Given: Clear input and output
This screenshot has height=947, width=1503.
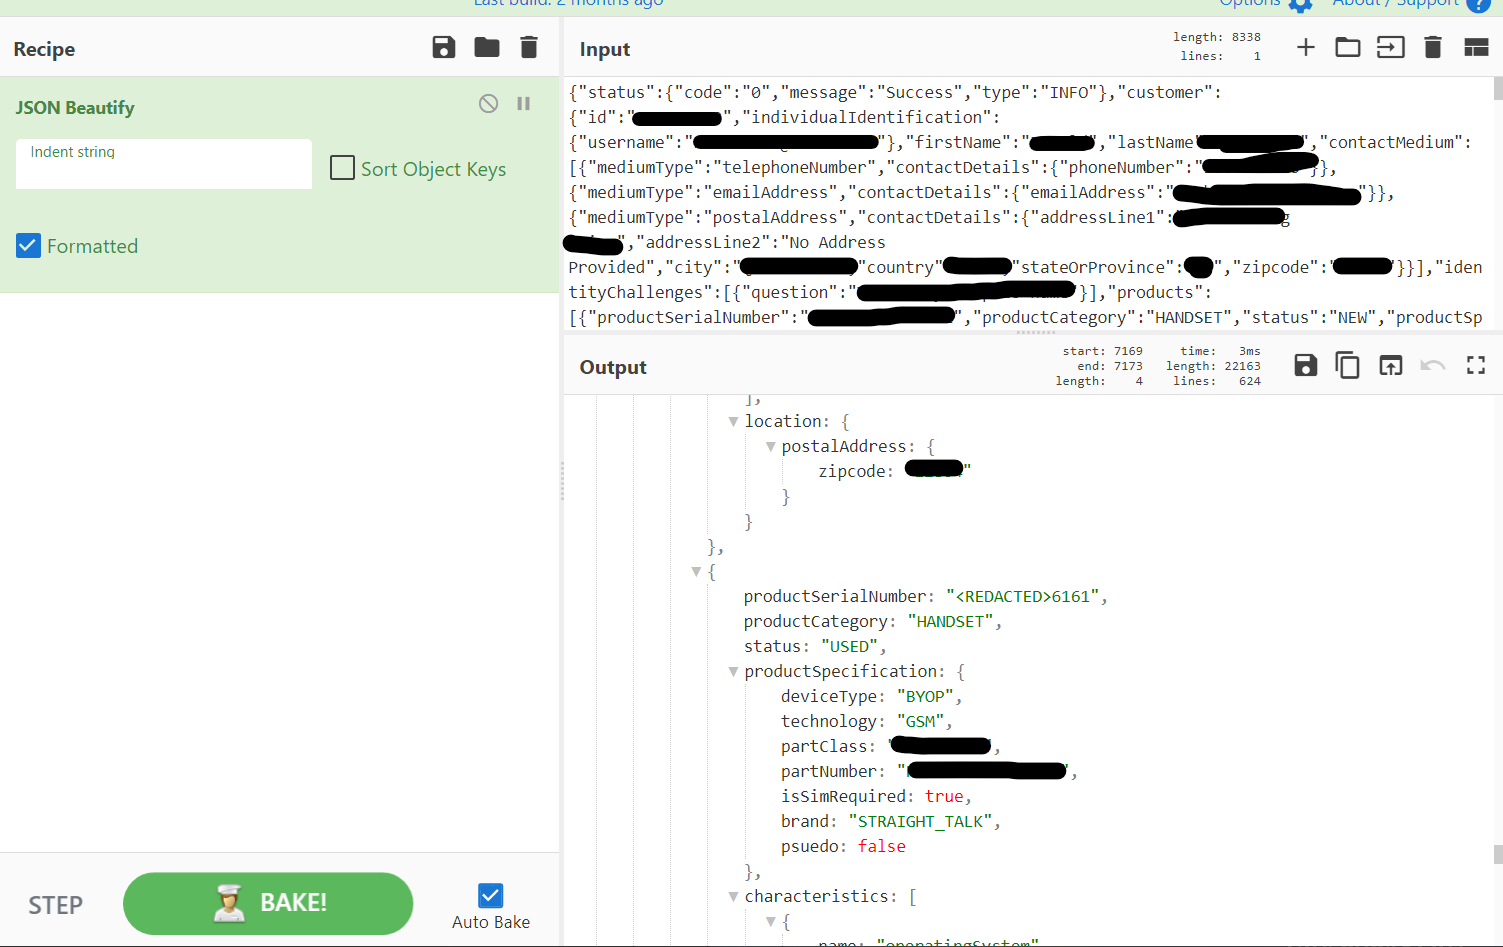Looking at the screenshot, I should [x=1433, y=47].
